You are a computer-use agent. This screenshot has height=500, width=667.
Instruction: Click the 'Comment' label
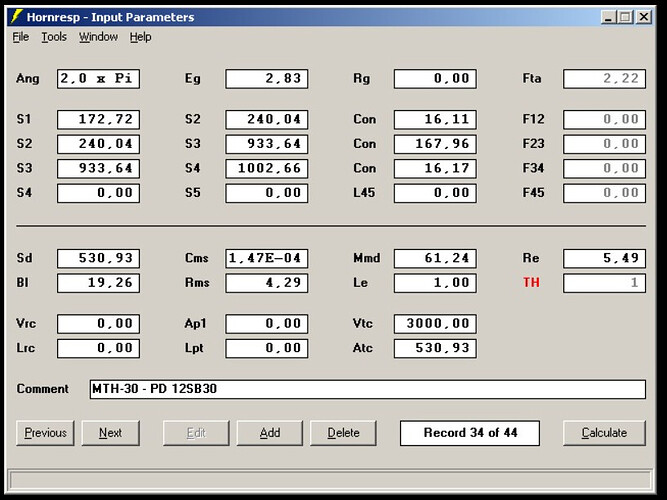pyautogui.click(x=43, y=389)
